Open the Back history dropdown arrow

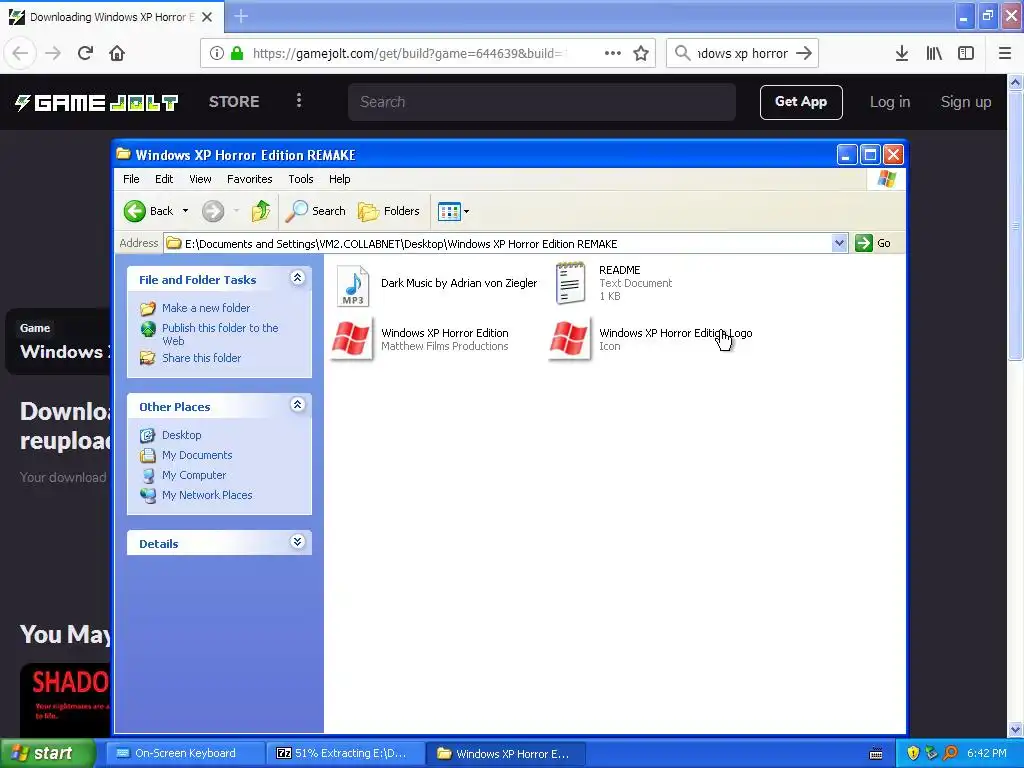[185, 211]
